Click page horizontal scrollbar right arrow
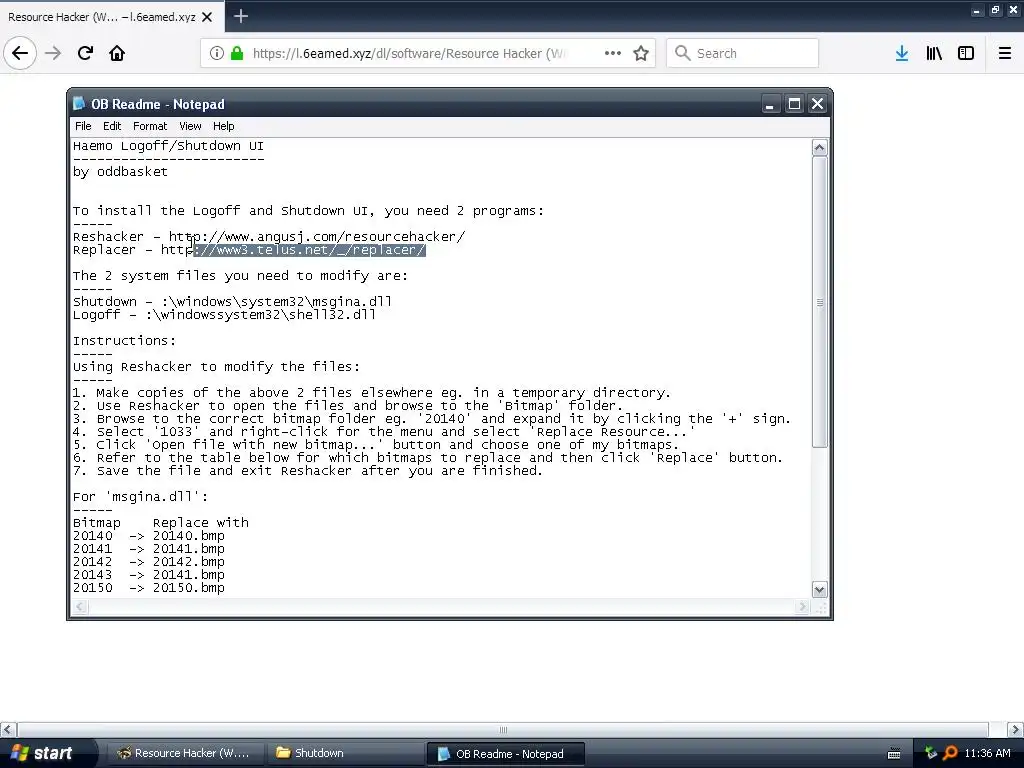This screenshot has height=768, width=1024. point(1016,729)
